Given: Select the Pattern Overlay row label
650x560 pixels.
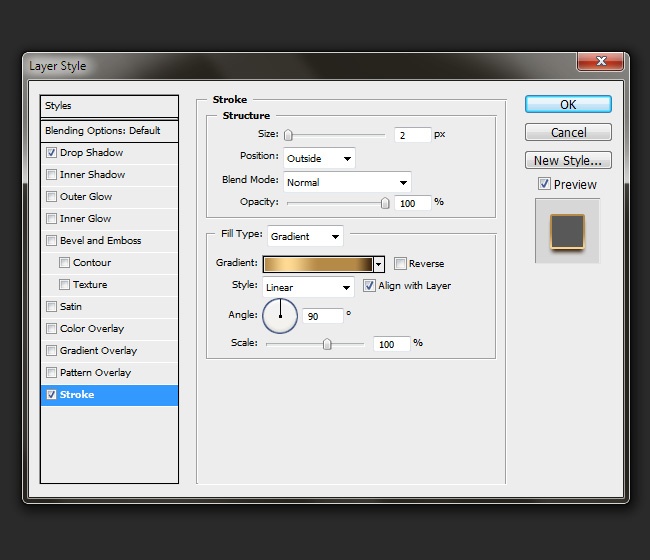Looking at the screenshot, I should tap(95, 373).
